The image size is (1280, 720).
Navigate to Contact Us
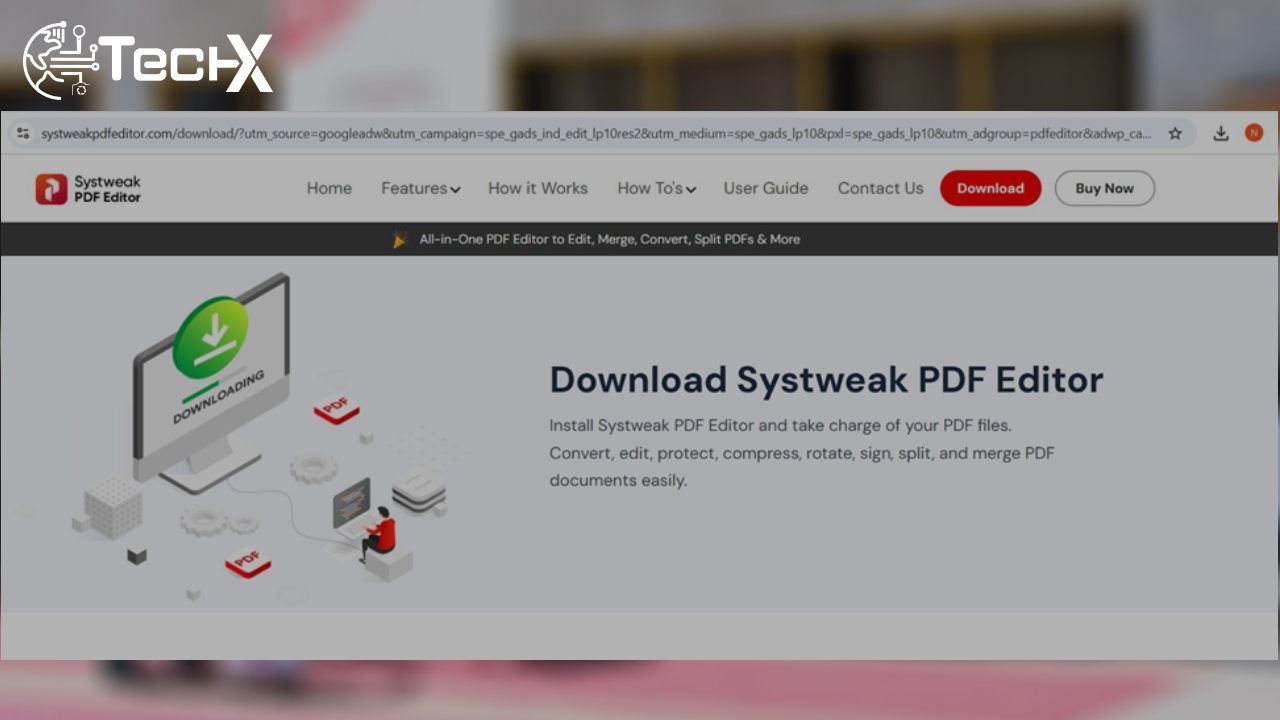pos(880,189)
